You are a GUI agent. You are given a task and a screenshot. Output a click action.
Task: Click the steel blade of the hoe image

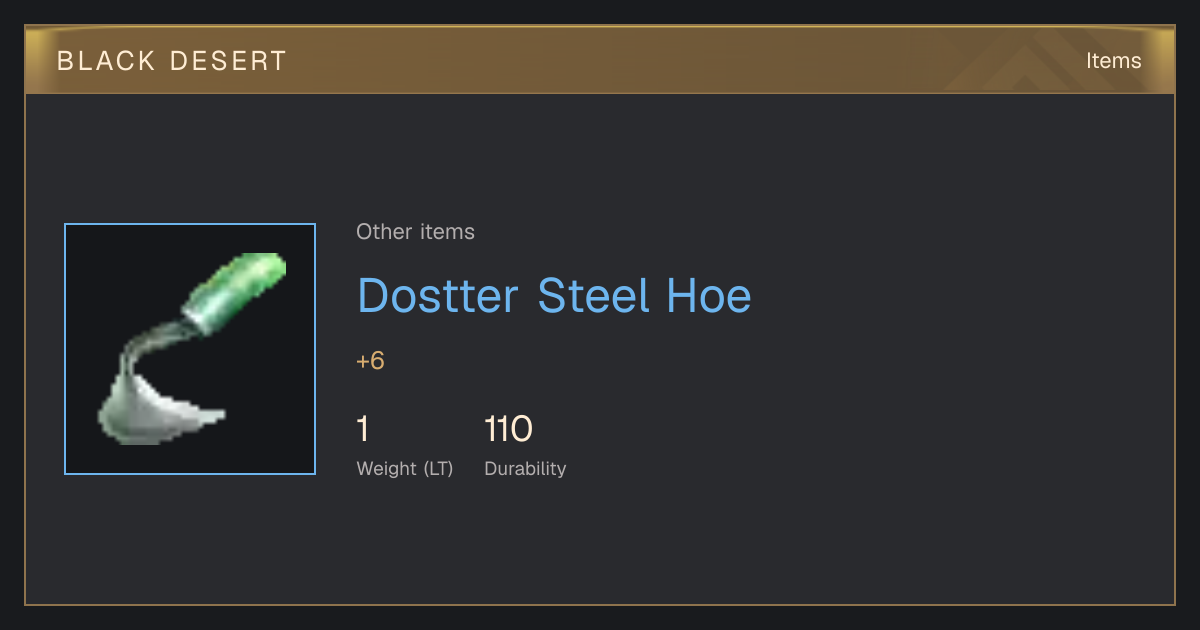160,408
